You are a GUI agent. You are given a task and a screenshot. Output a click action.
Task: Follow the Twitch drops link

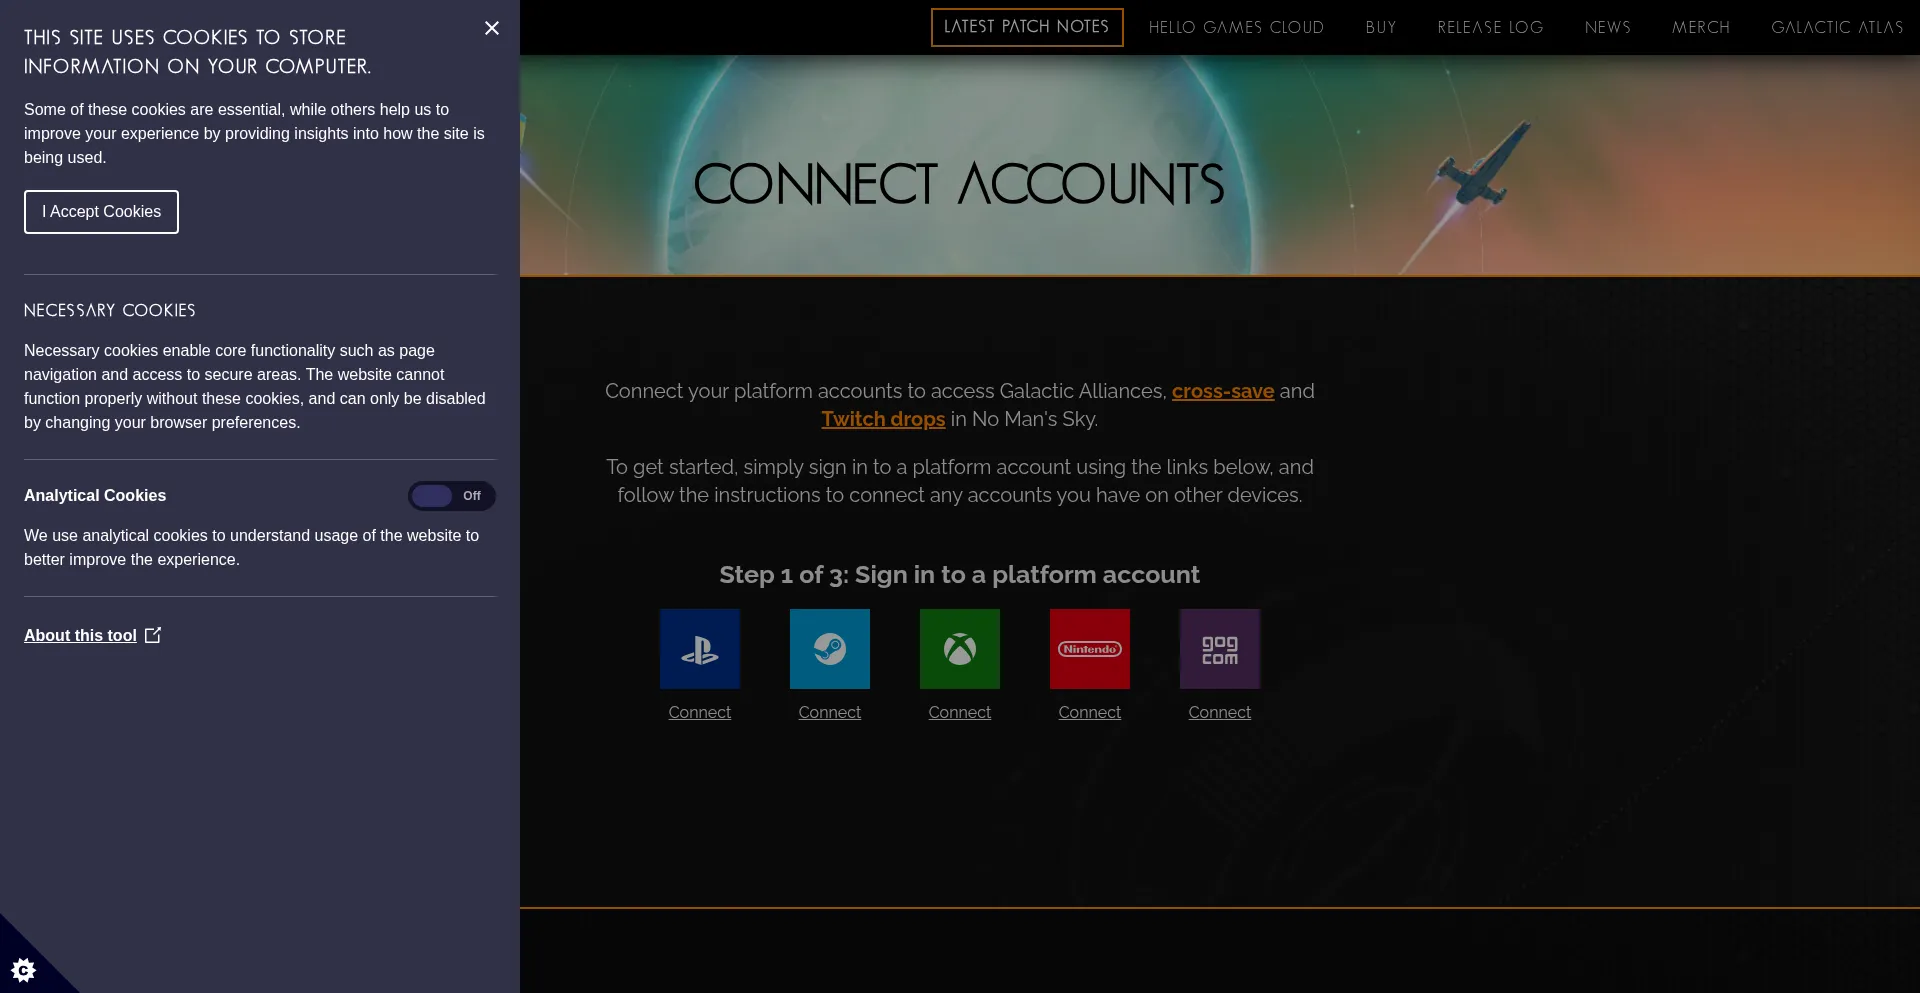point(883,419)
